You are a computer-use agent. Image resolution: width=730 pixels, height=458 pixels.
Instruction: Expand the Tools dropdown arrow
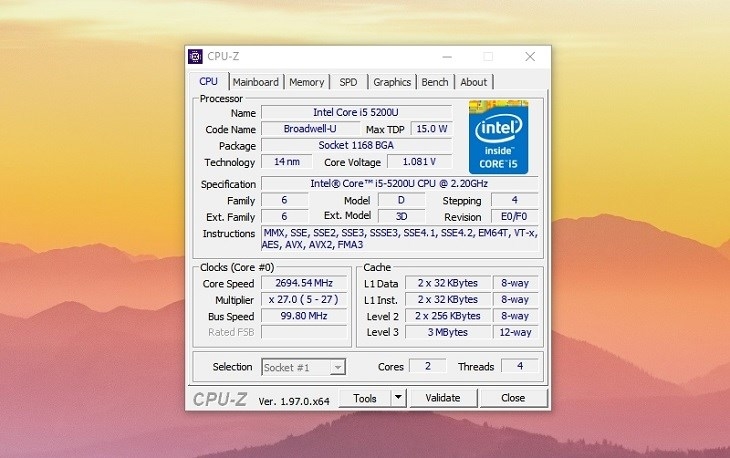click(398, 398)
